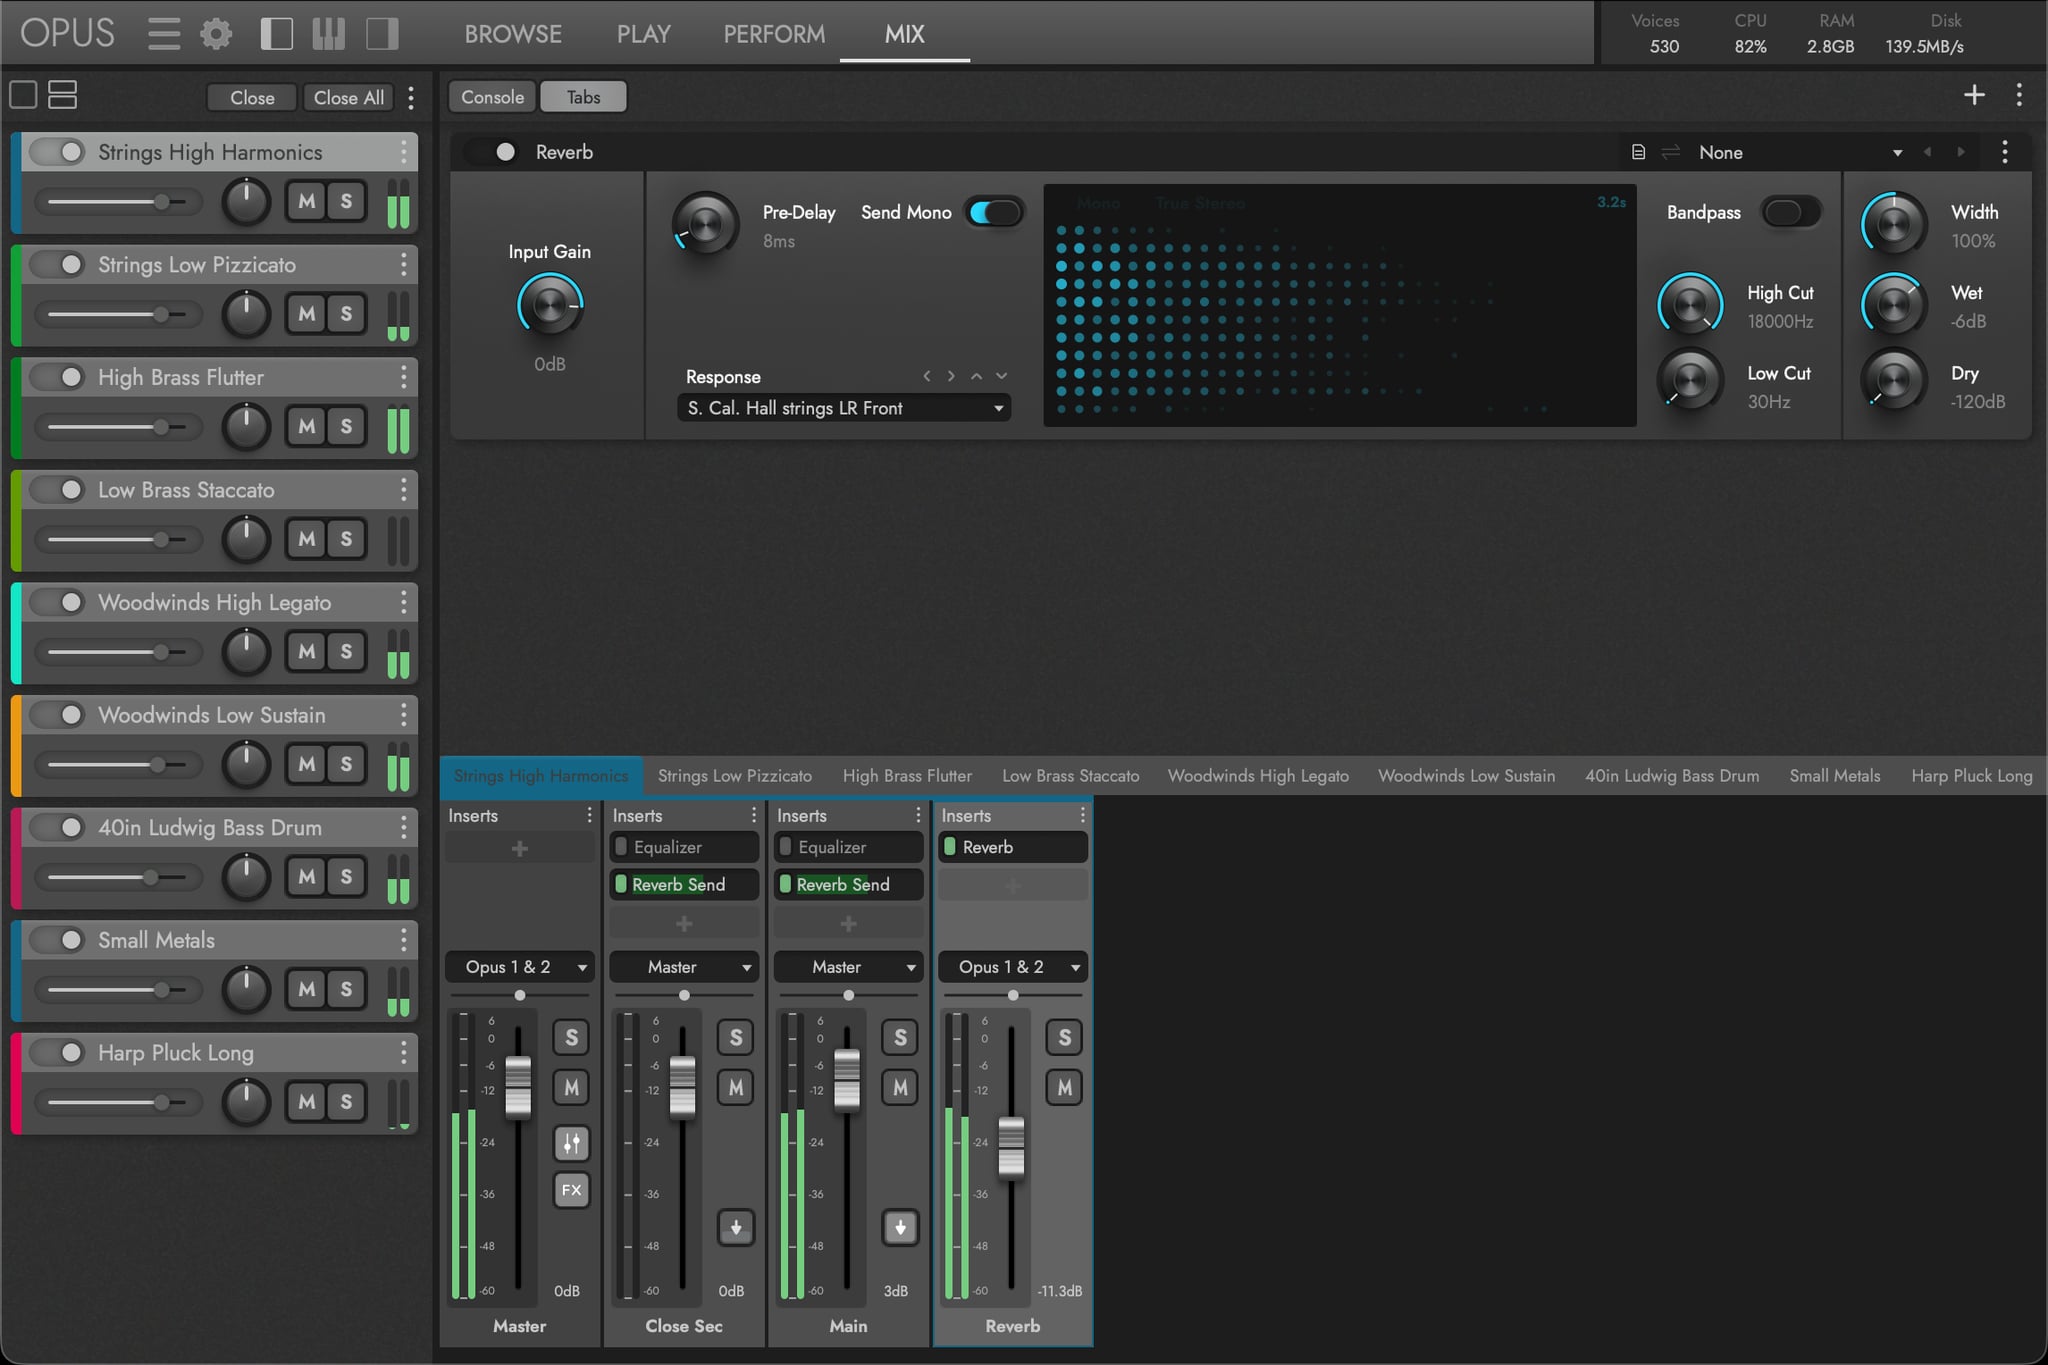Add an insert to the Master channel
The width and height of the screenshot is (2048, 1365).
coord(519,849)
